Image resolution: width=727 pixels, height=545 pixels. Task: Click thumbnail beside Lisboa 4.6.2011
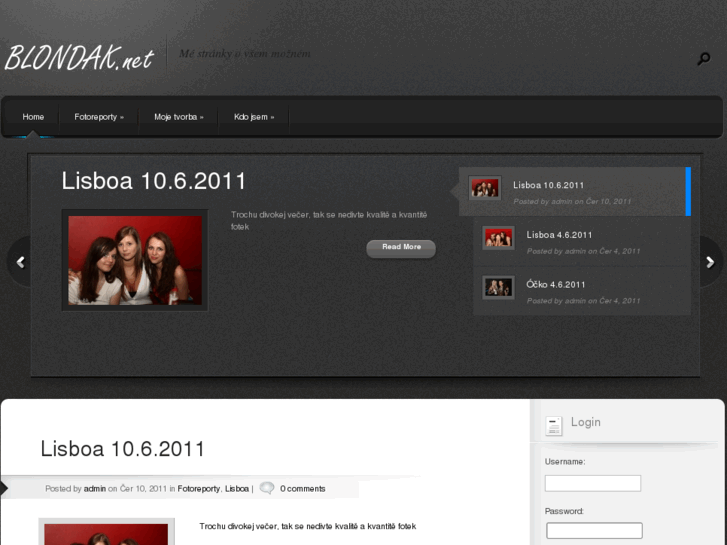(498, 238)
